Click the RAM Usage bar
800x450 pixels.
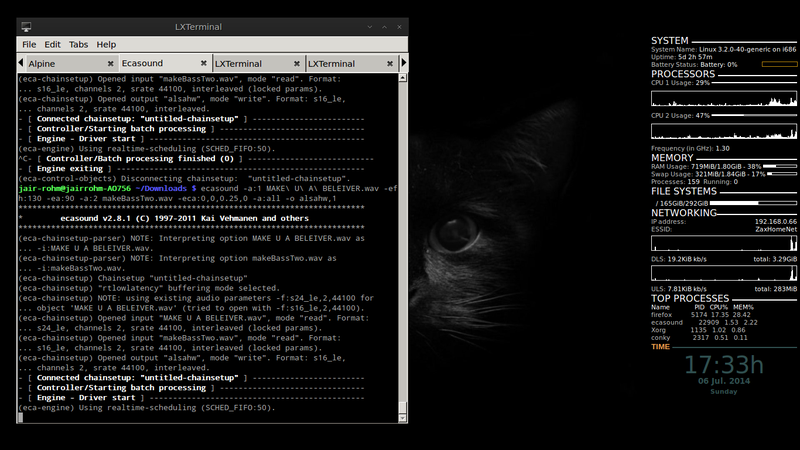tap(780, 166)
